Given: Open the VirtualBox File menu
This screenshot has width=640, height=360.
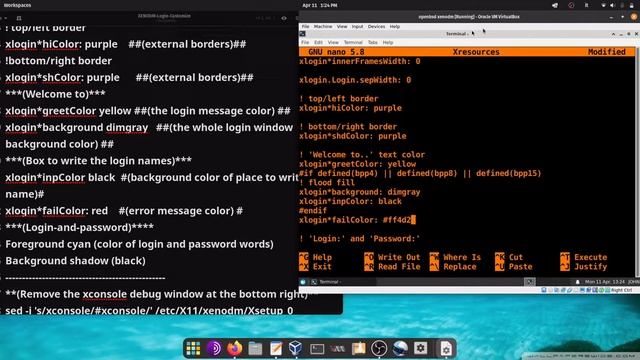Looking at the screenshot, I should pos(305,26).
